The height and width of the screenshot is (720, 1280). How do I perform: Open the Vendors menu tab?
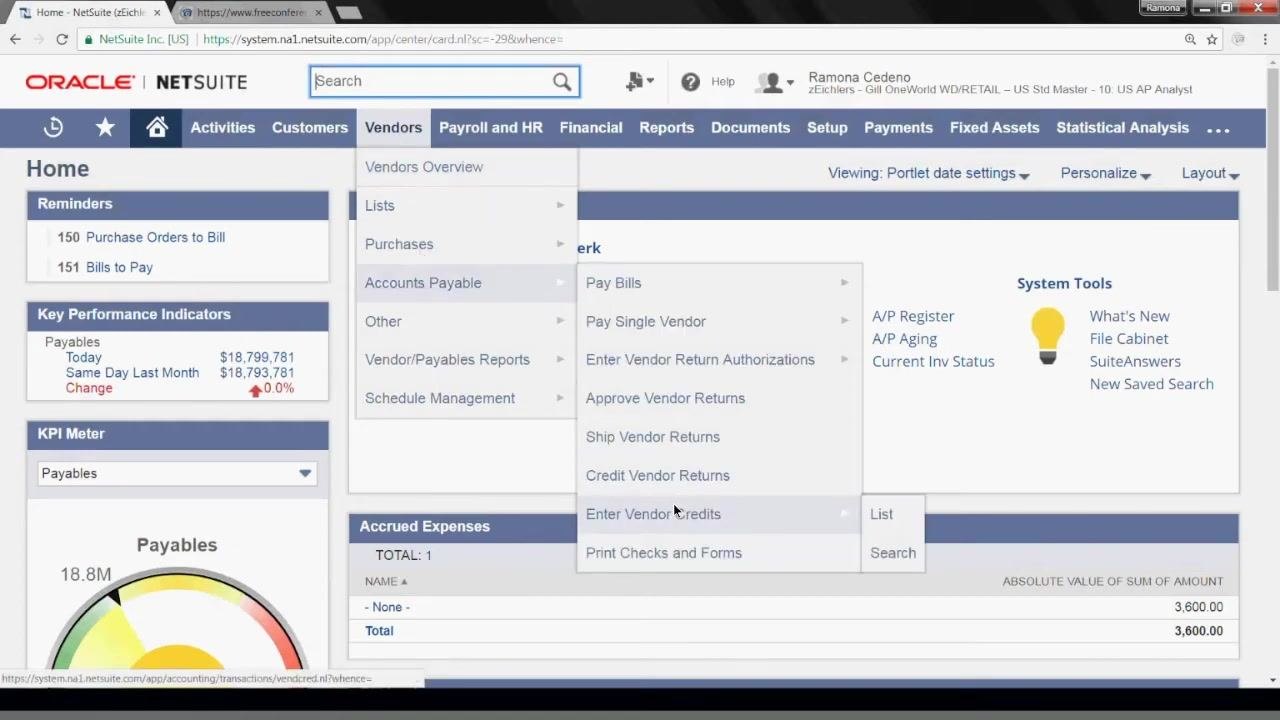click(x=393, y=127)
